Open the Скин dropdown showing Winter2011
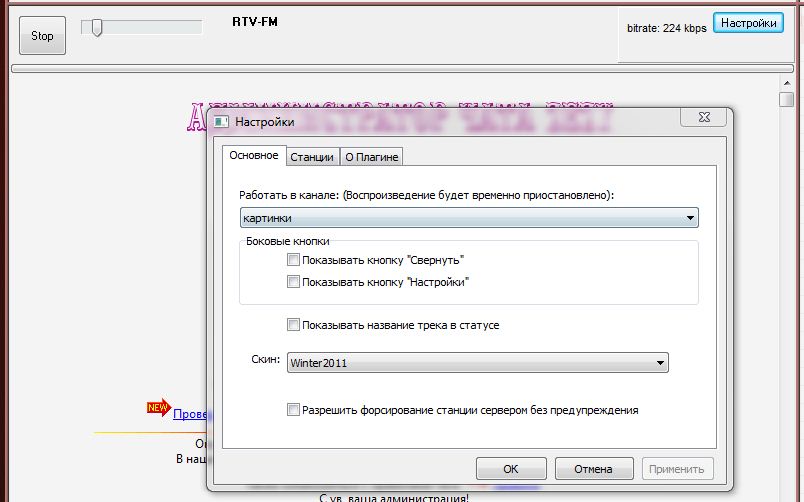 click(477, 363)
